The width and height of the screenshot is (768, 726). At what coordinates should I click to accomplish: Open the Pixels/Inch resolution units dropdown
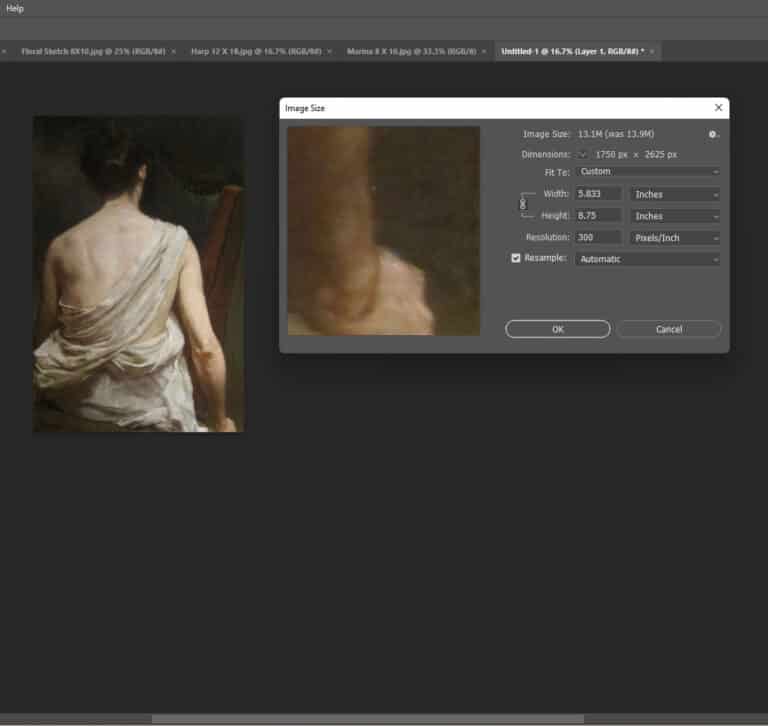675,238
